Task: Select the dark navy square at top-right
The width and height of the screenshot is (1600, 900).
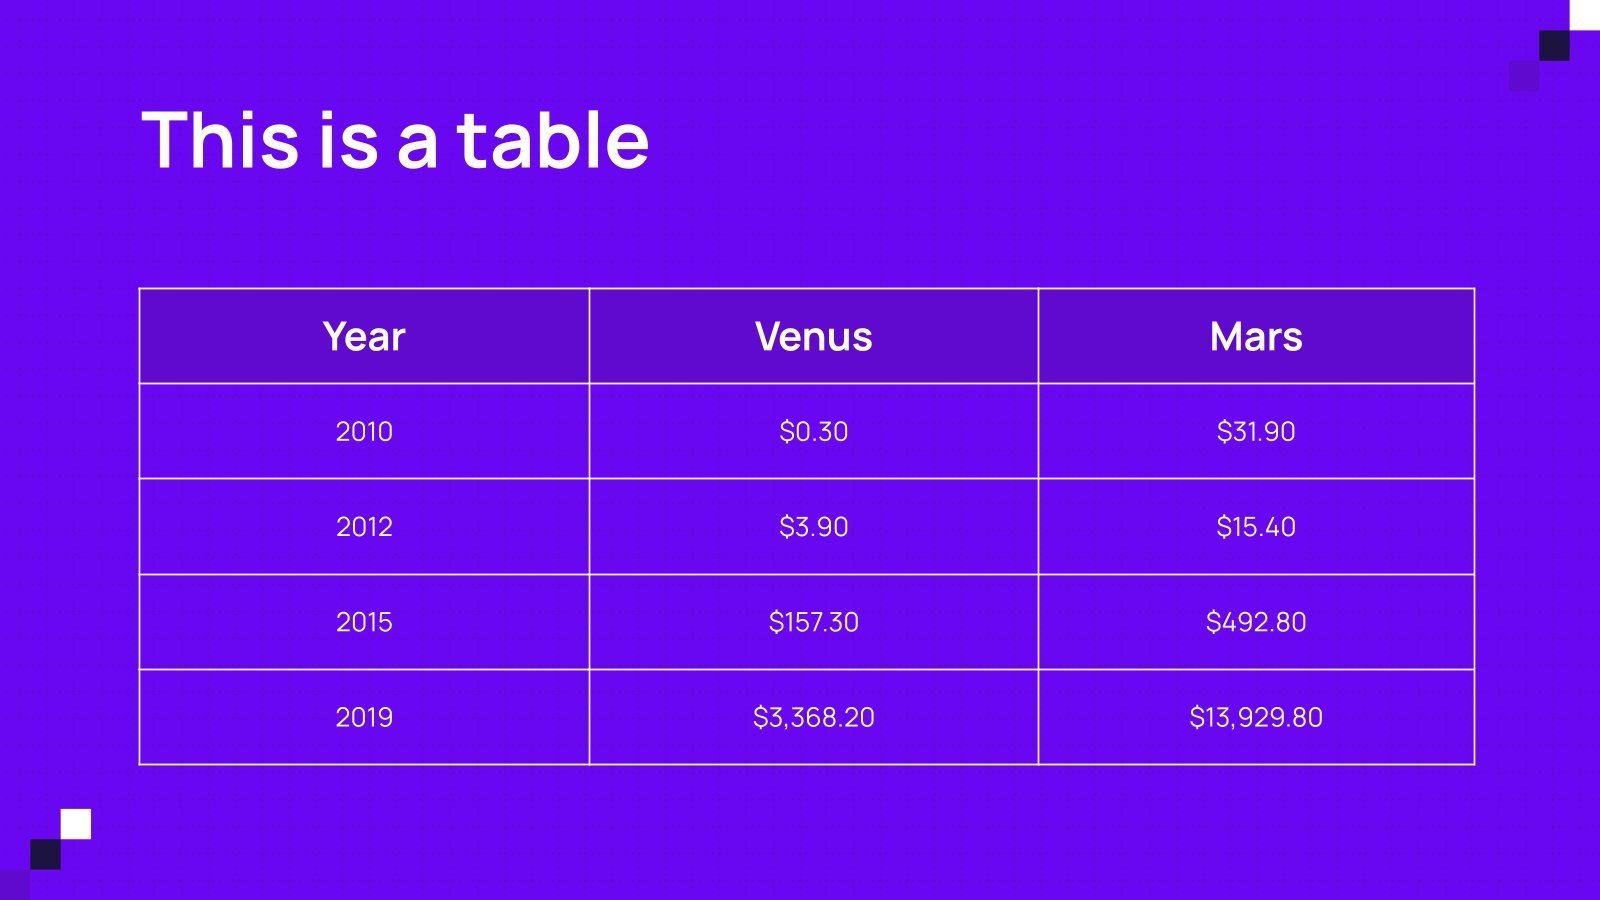Action: click(1554, 45)
